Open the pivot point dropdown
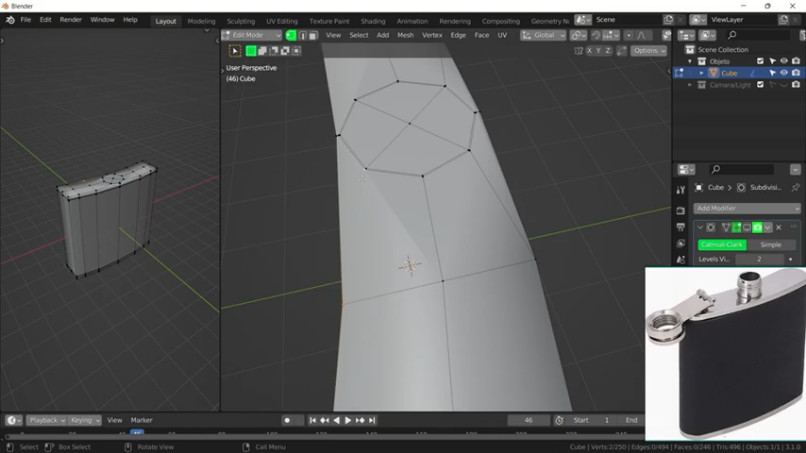806x453 pixels. tap(578, 35)
